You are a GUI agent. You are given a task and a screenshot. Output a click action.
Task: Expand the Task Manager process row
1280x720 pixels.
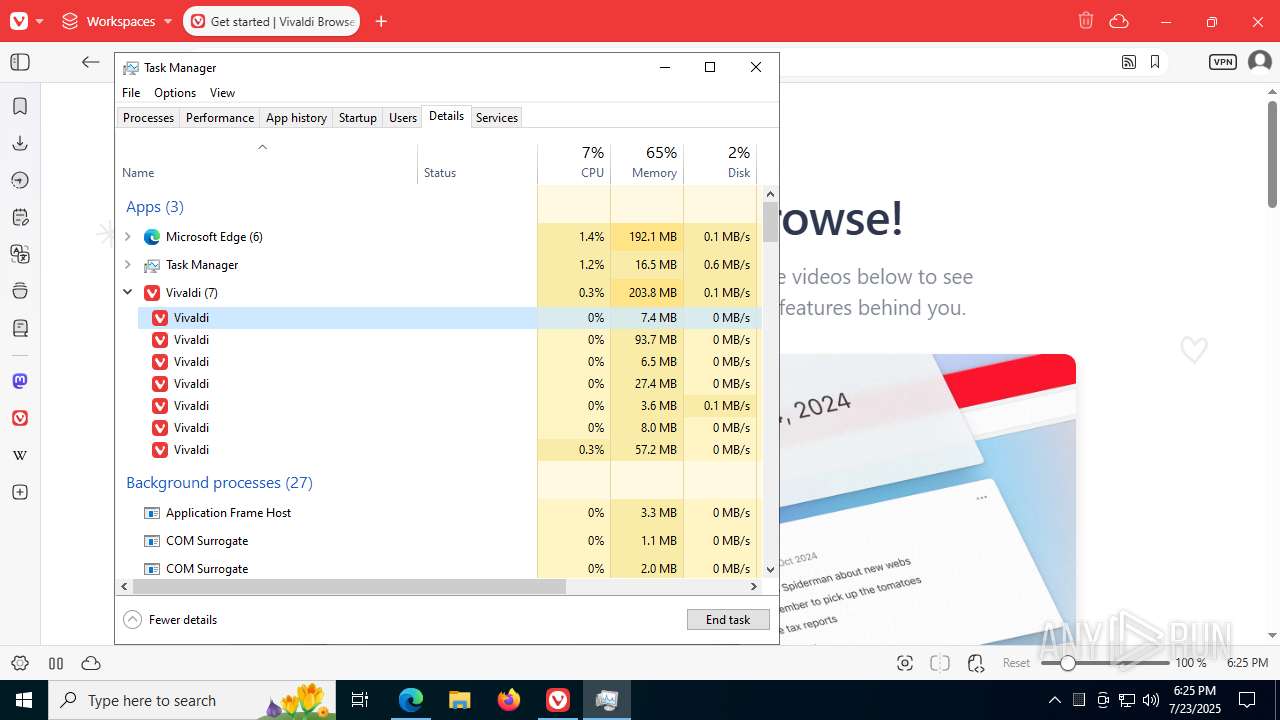tap(128, 265)
